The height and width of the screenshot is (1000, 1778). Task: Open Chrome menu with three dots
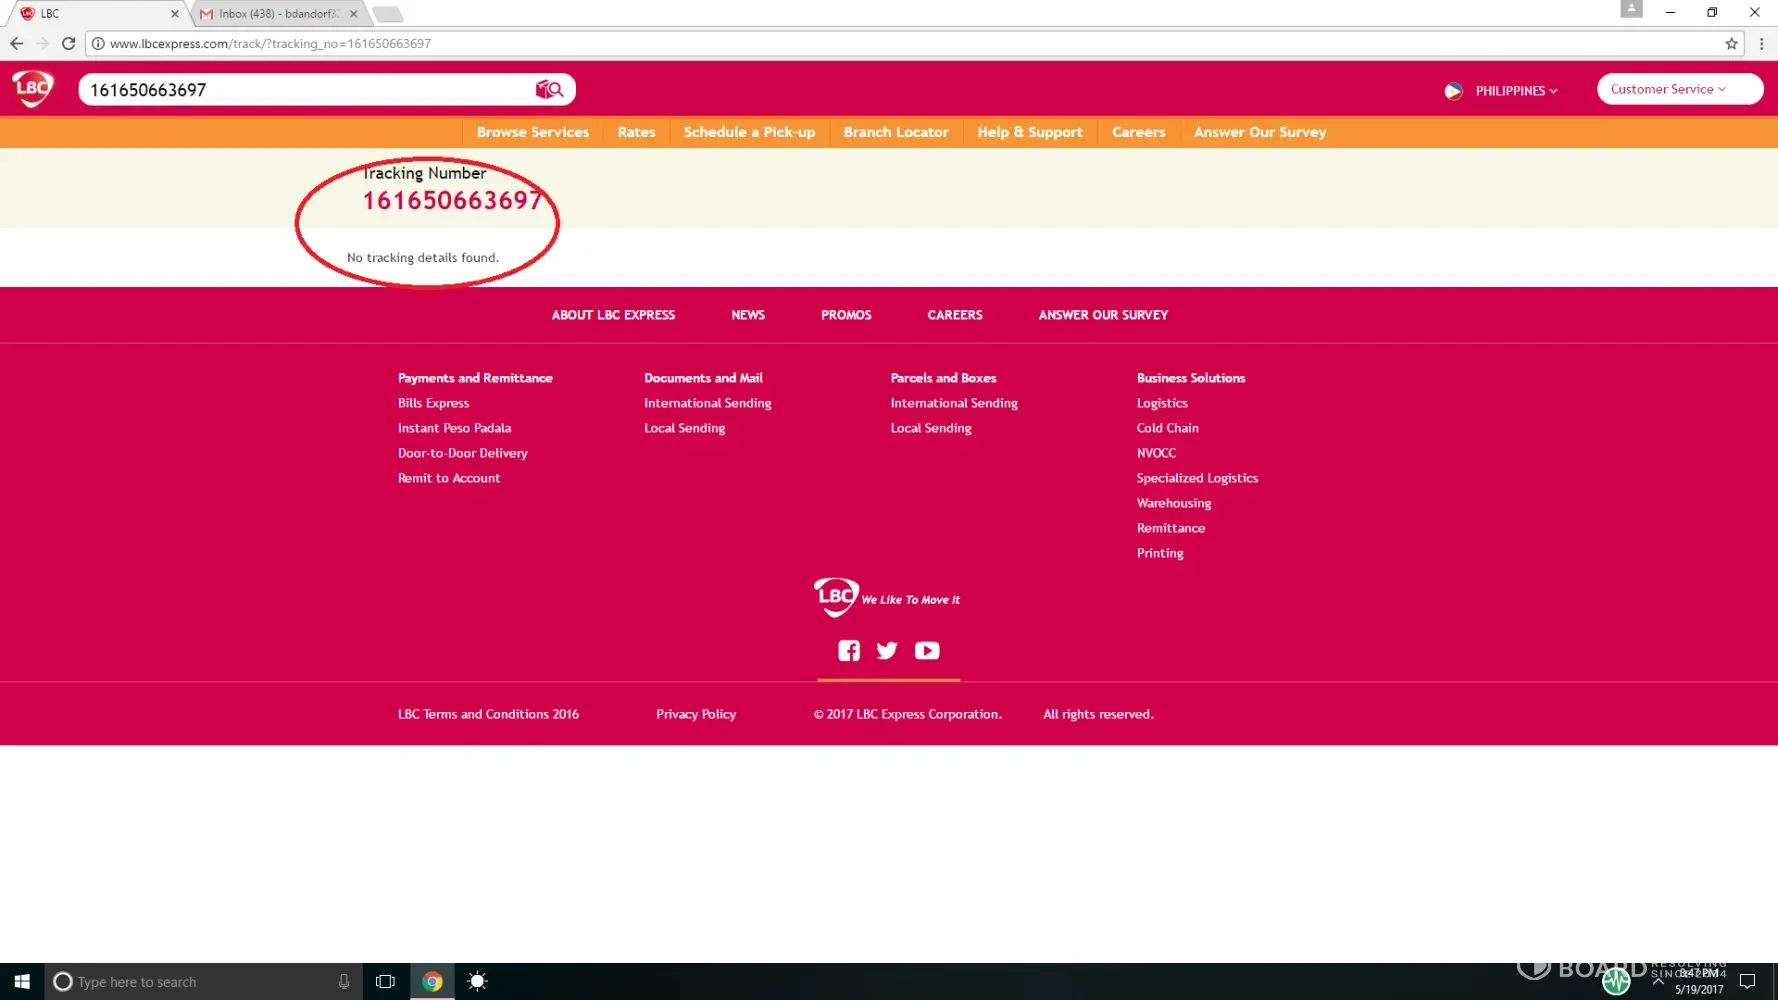coord(1761,44)
